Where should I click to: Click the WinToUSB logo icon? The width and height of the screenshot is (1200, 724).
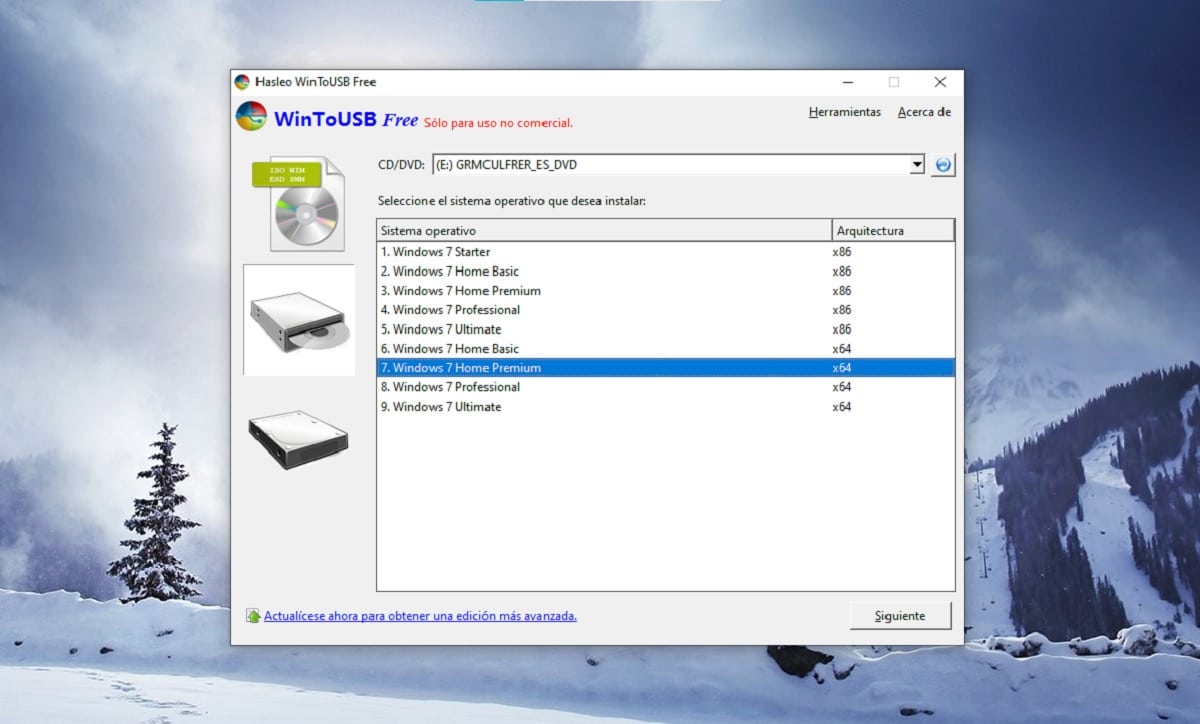[251, 118]
